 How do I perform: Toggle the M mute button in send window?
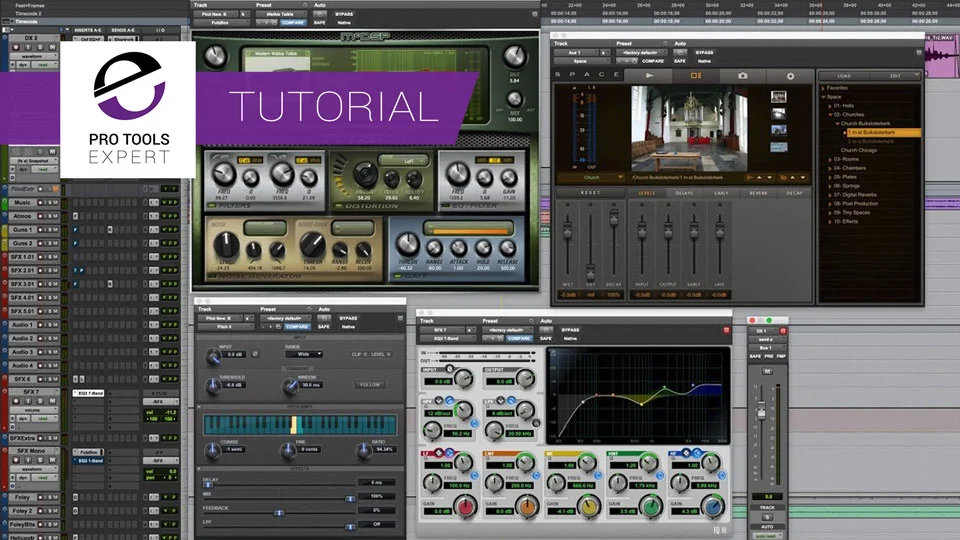[x=767, y=372]
